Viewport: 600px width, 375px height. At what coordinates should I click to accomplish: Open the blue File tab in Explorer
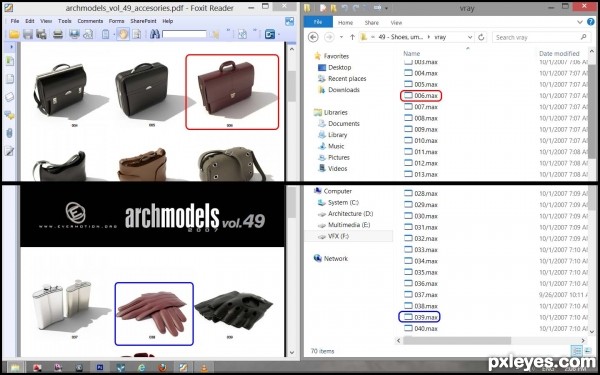(318, 22)
